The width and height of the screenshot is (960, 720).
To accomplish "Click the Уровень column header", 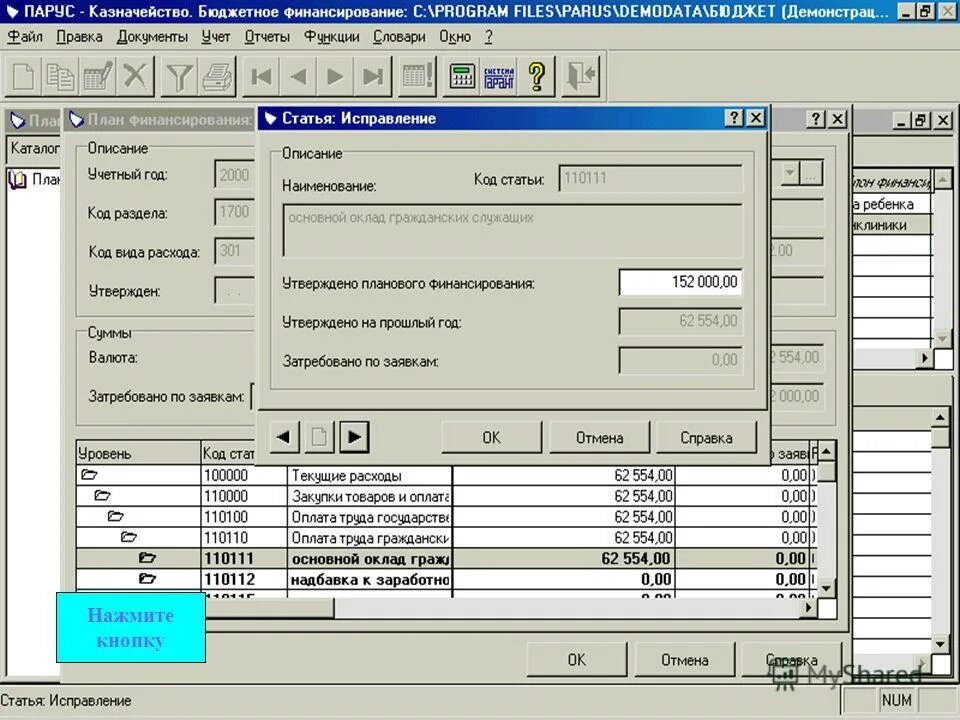I will 139,453.
